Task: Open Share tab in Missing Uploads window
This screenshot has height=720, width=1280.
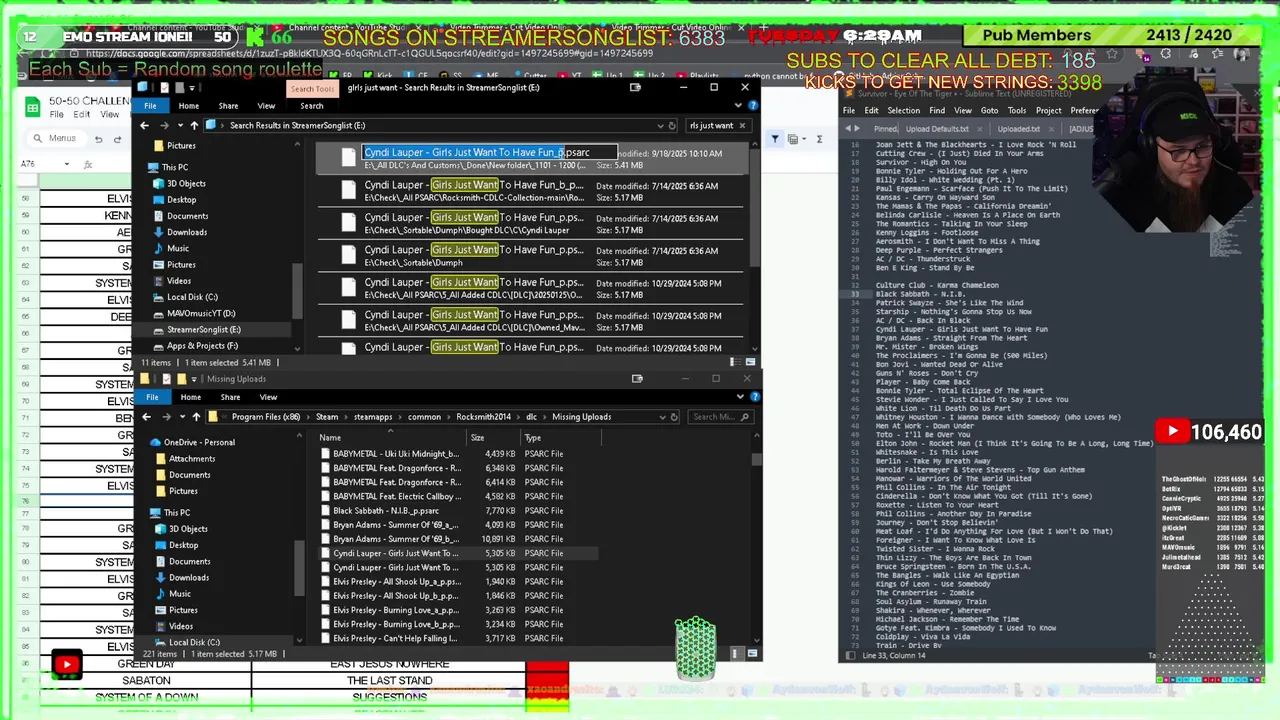Action: point(230,397)
